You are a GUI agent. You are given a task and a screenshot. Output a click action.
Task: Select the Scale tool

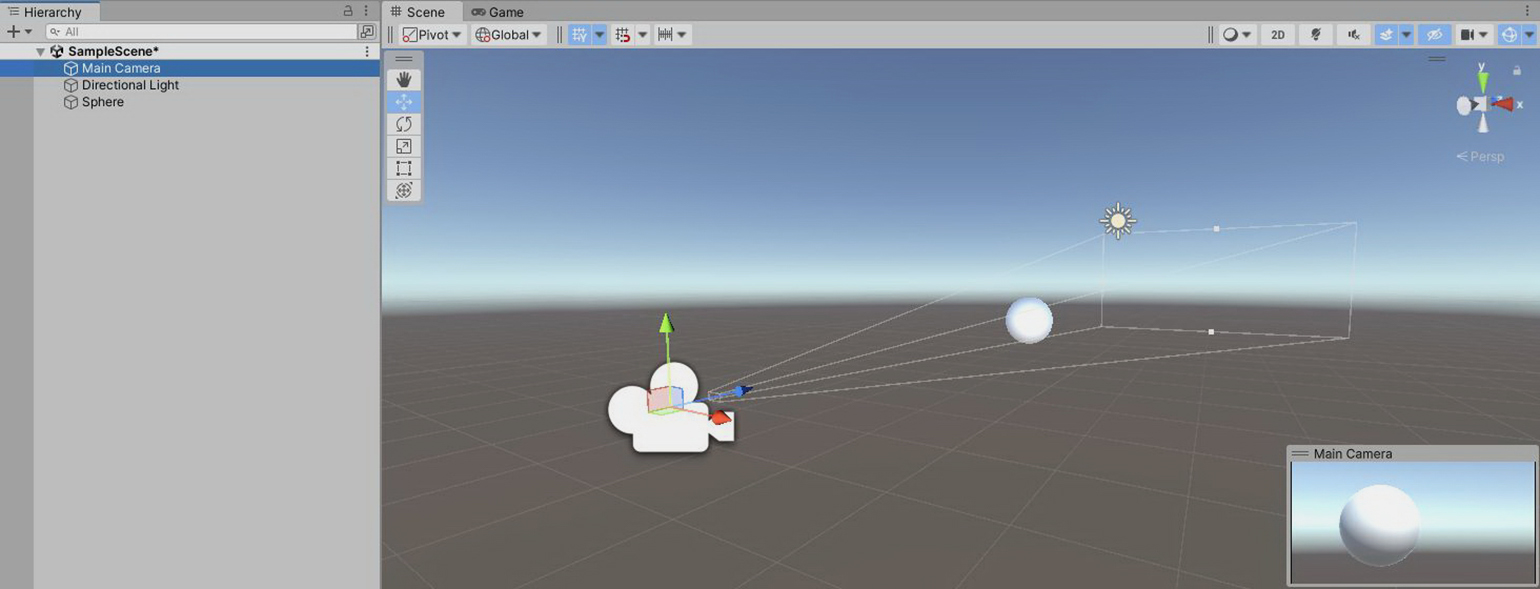point(404,146)
